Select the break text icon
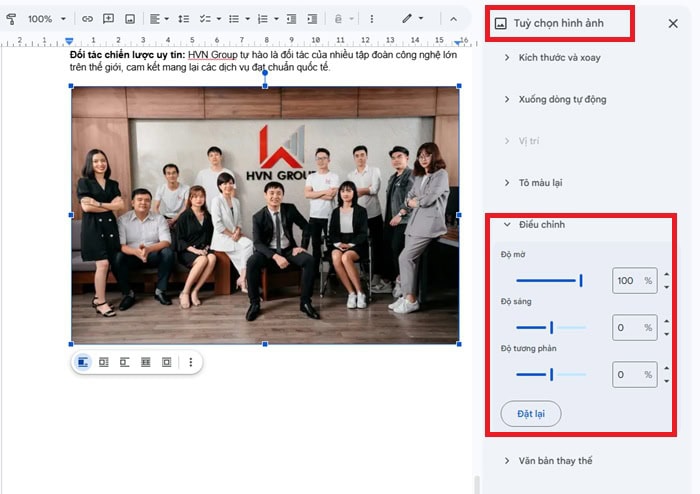This screenshot has height=494, width=700. coord(125,362)
